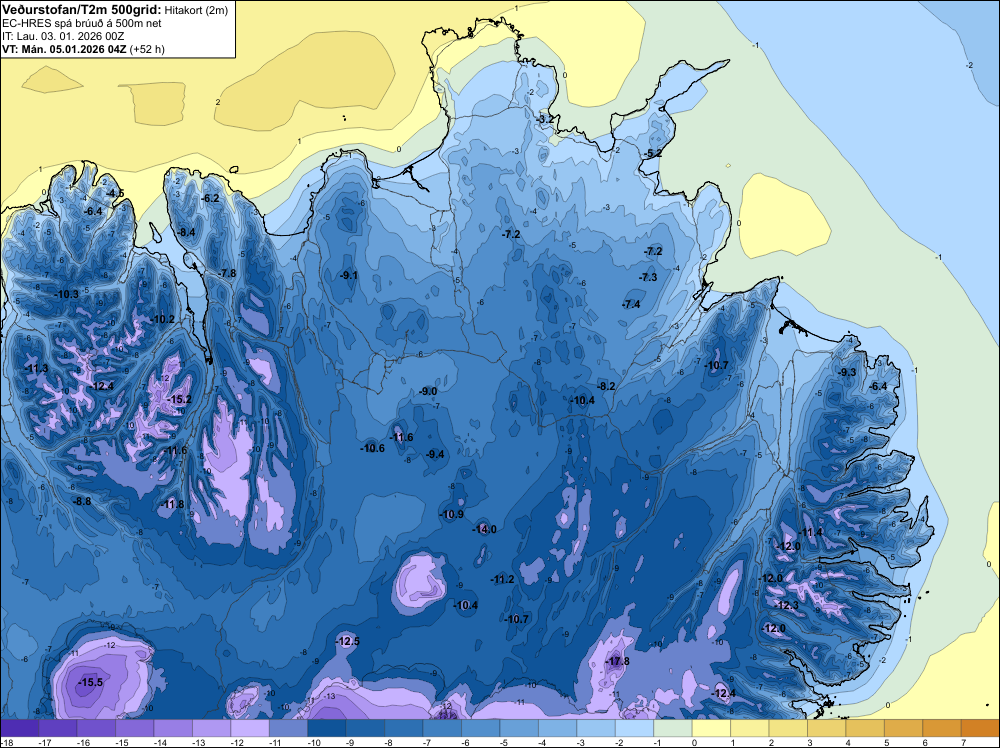Click the -10.2 temperature value

pos(162,319)
